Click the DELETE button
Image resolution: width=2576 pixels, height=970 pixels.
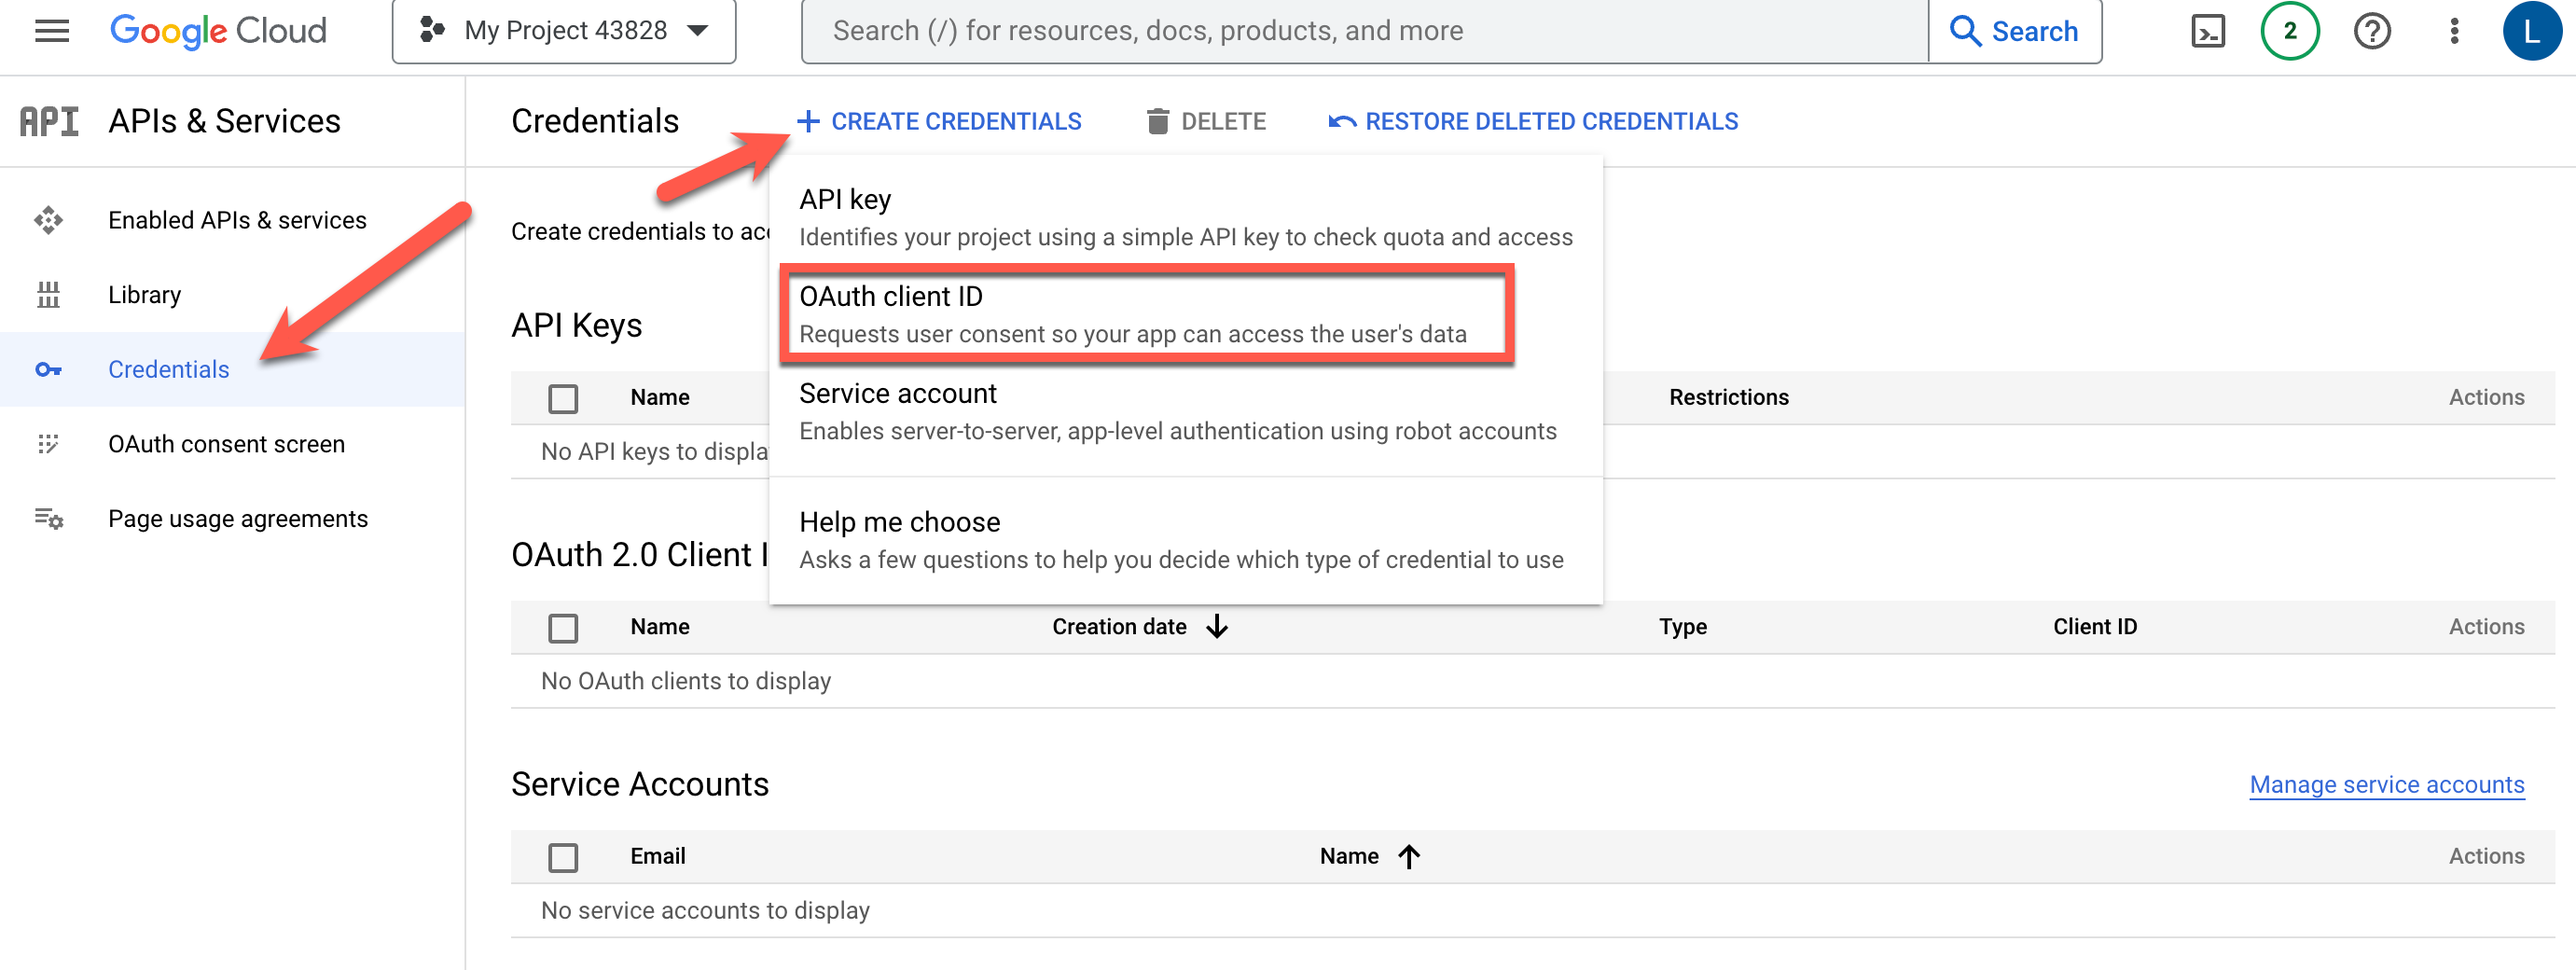(1206, 121)
